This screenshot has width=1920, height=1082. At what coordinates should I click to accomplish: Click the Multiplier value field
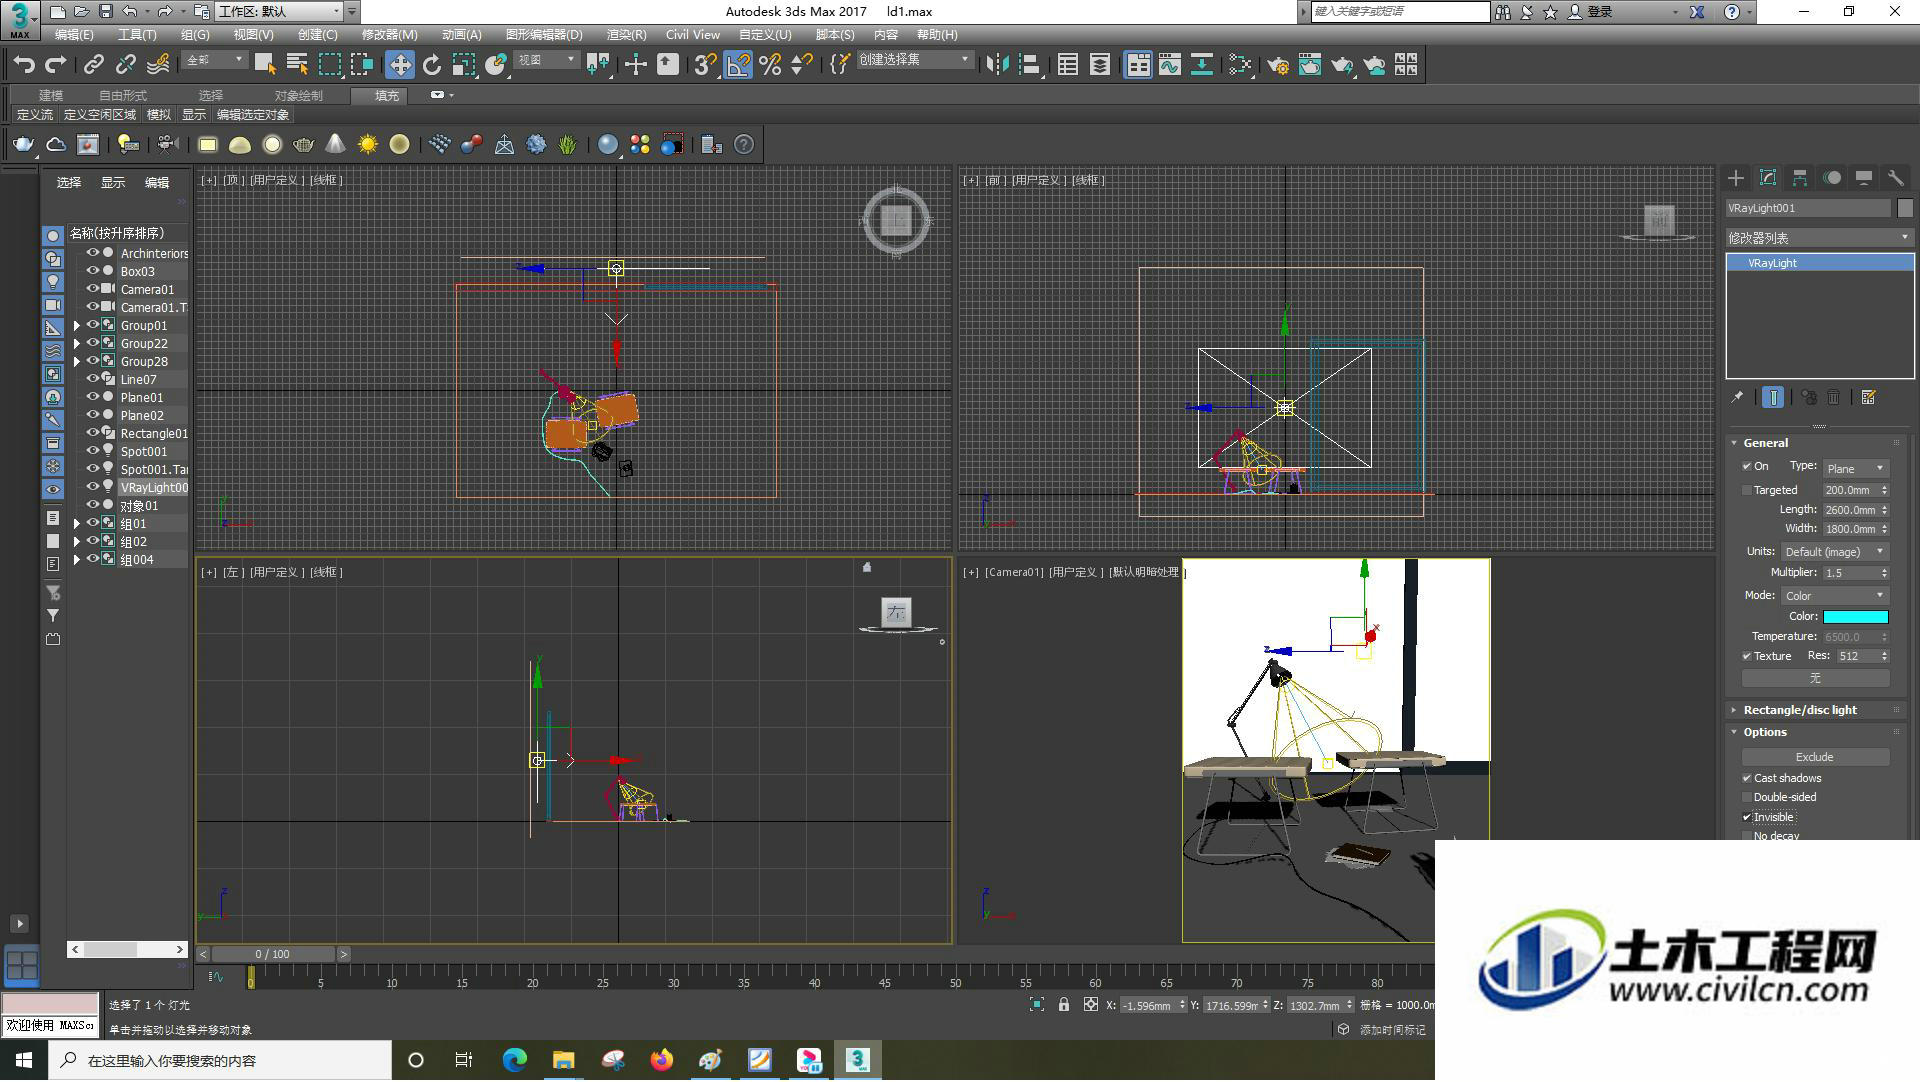(1850, 574)
